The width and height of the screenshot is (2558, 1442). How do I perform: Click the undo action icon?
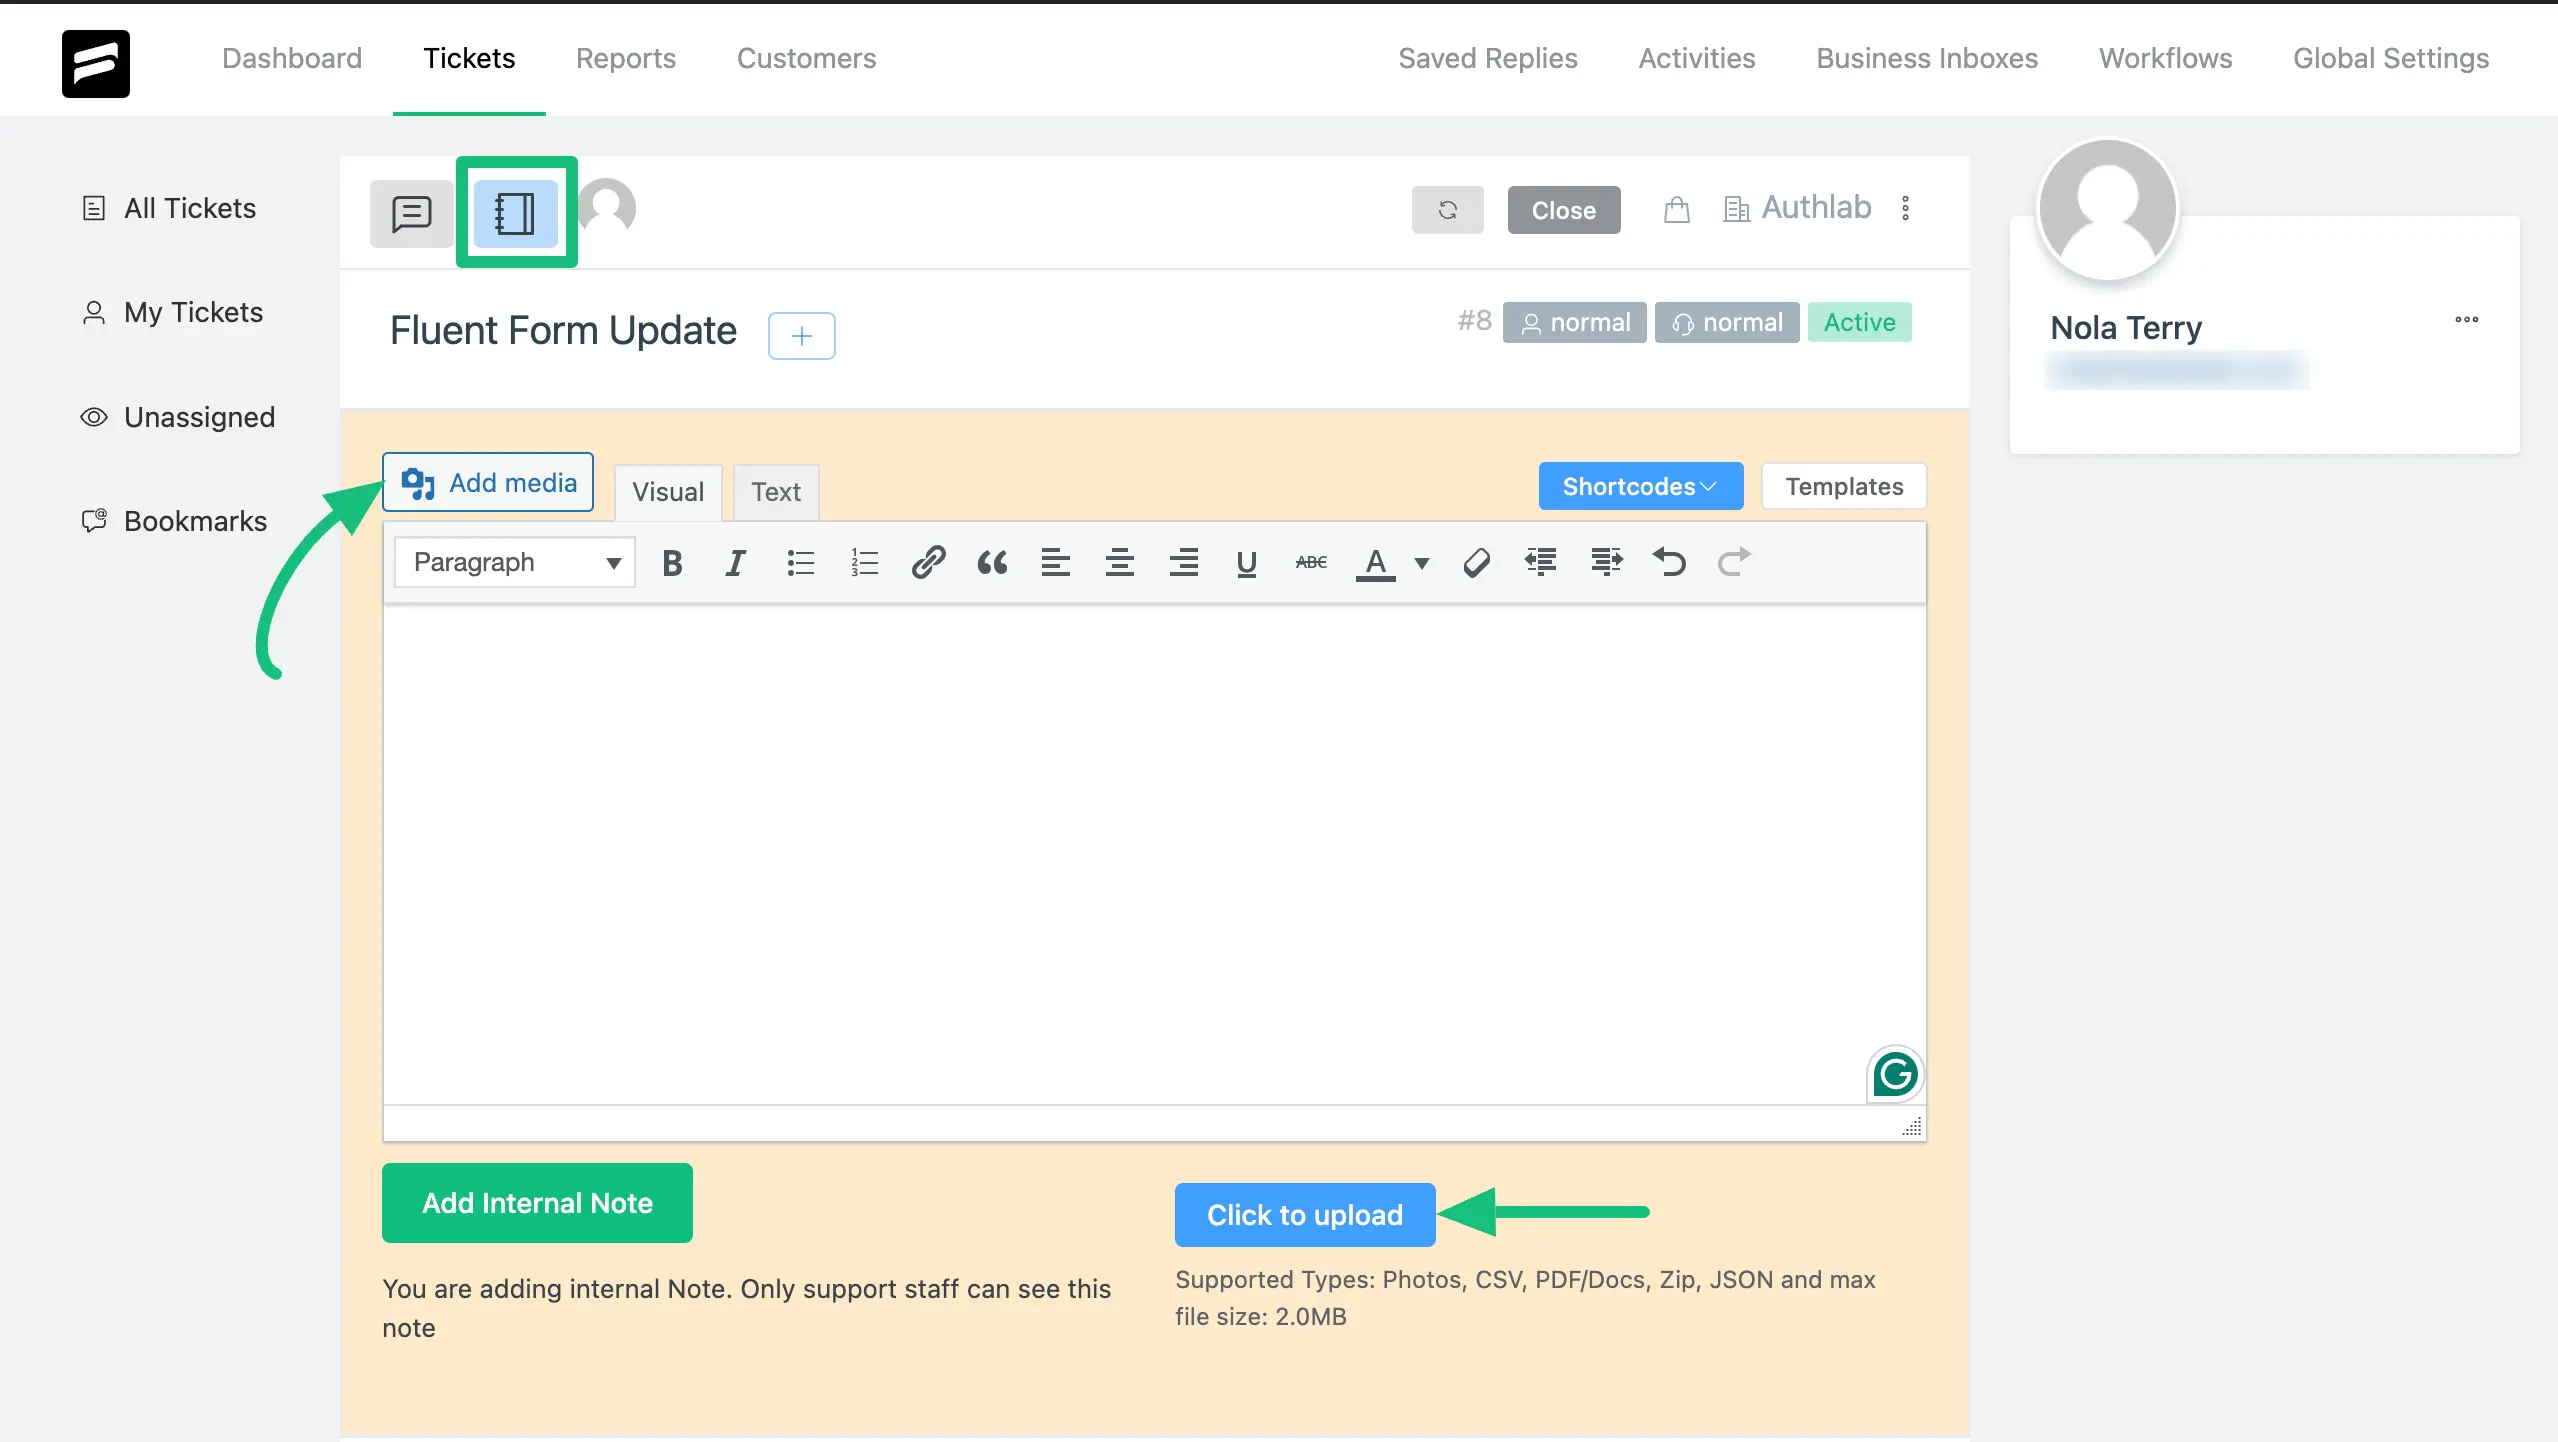(1667, 562)
